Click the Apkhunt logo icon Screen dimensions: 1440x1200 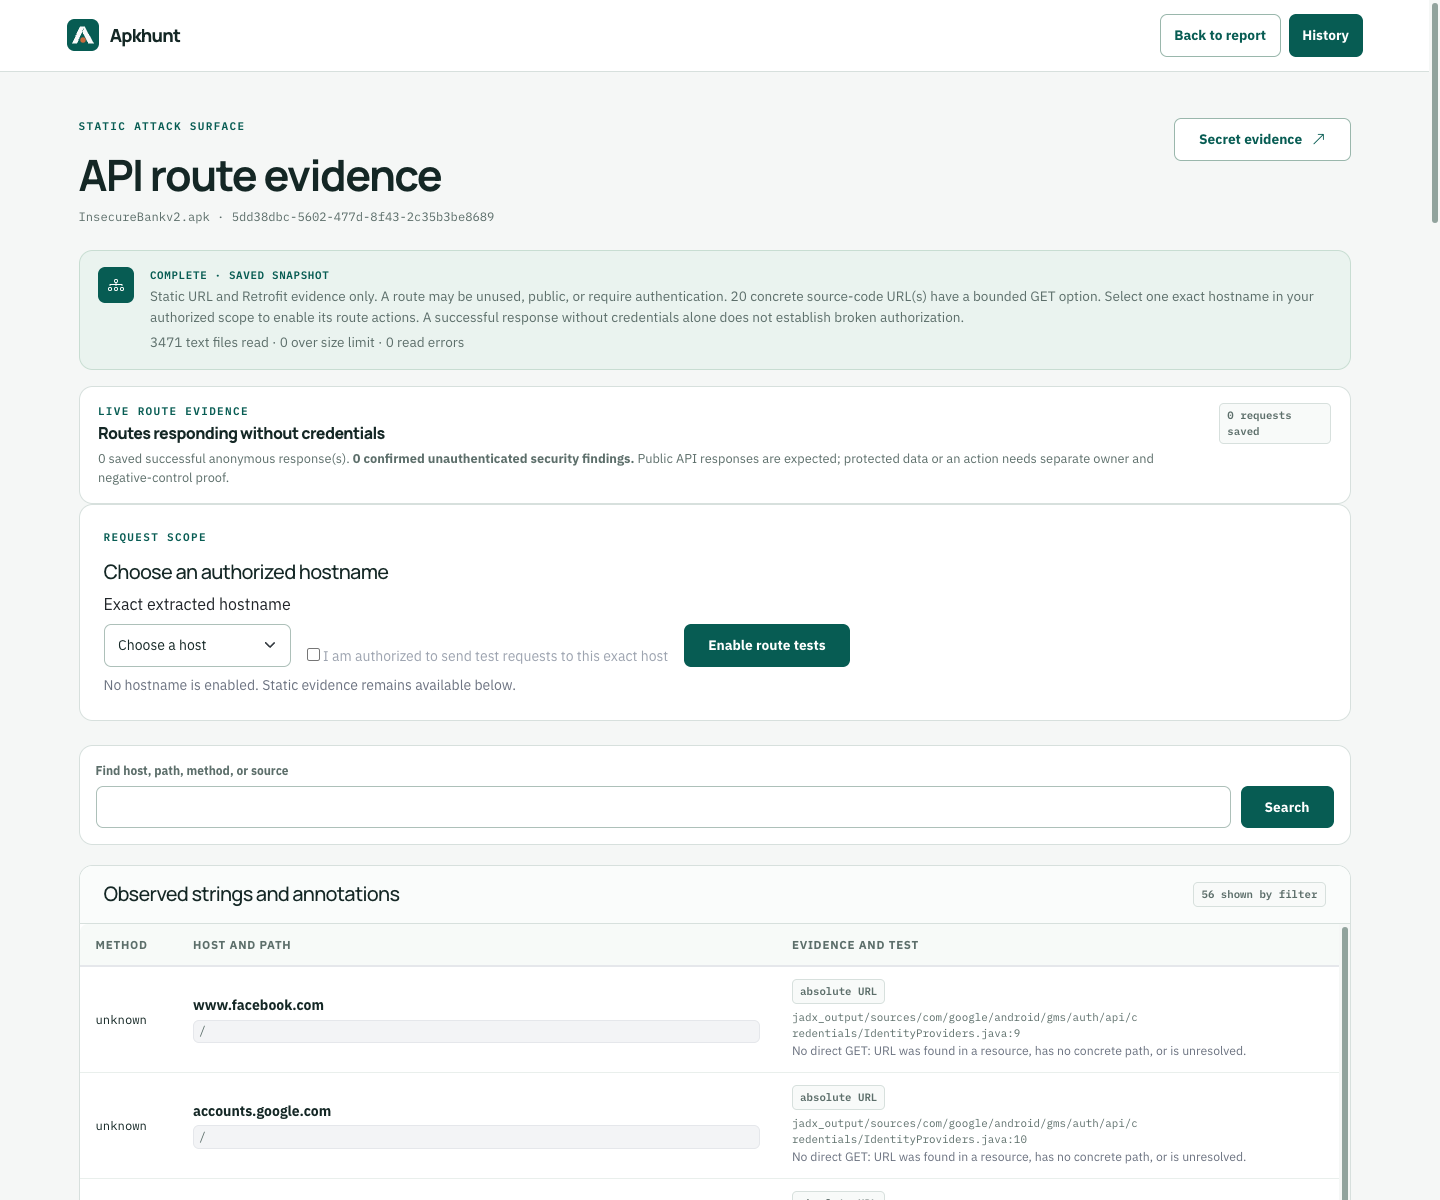[83, 35]
